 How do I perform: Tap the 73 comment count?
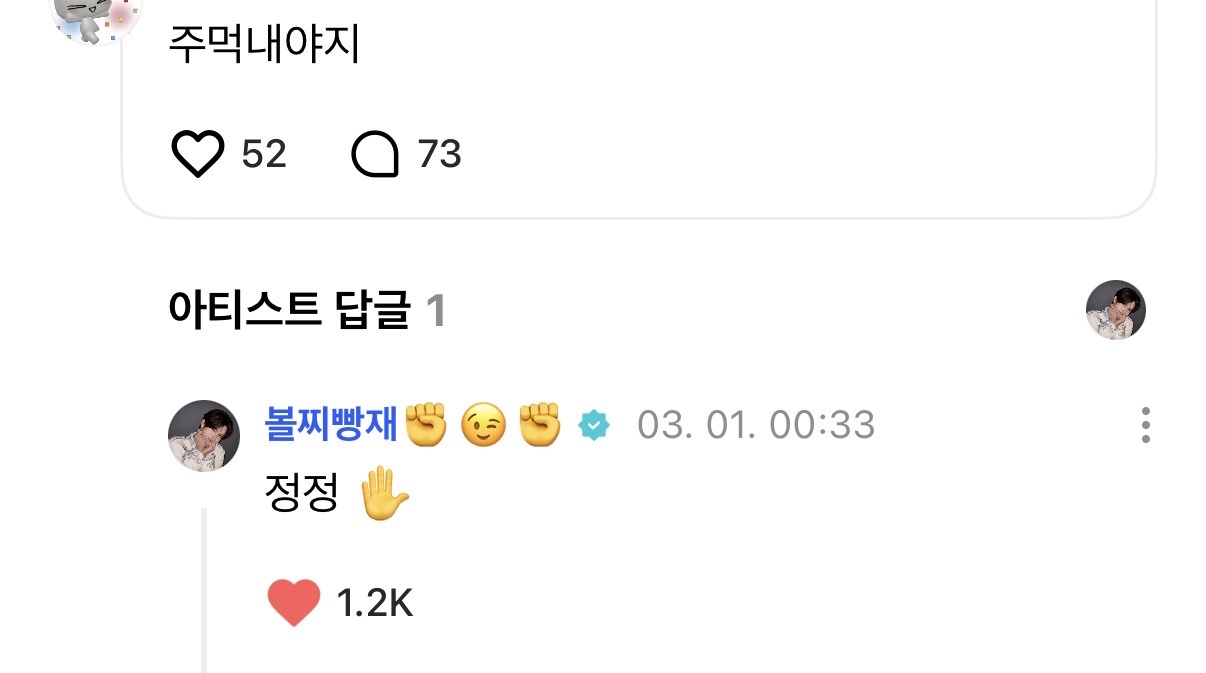pyautogui.click(x=439, y=154)
